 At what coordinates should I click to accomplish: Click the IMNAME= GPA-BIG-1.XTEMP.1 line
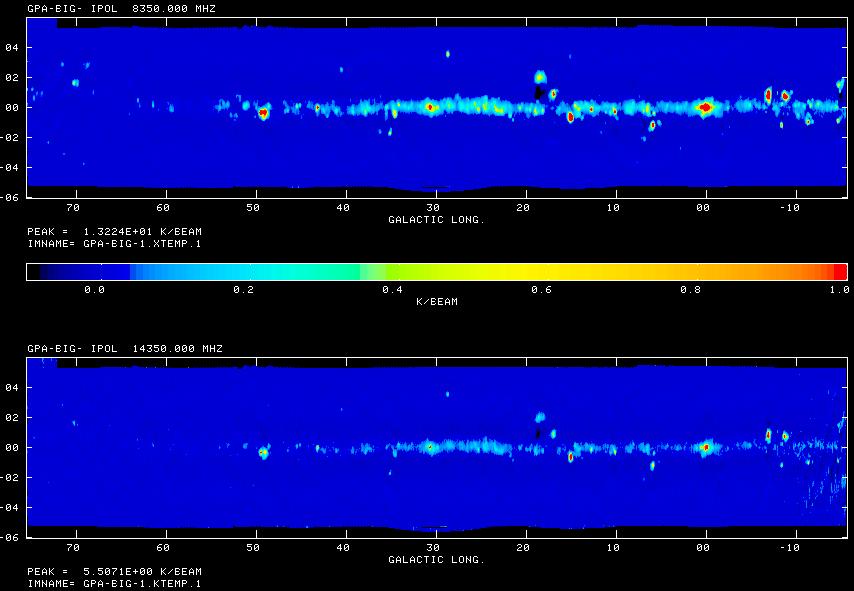114,243
